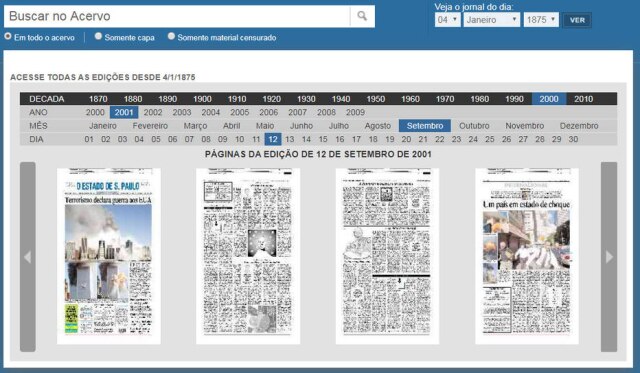Open the O Estado de S. Paulo front page thumbnail
Viewport: 640px width, 373px height.
(x=109, y=256)
